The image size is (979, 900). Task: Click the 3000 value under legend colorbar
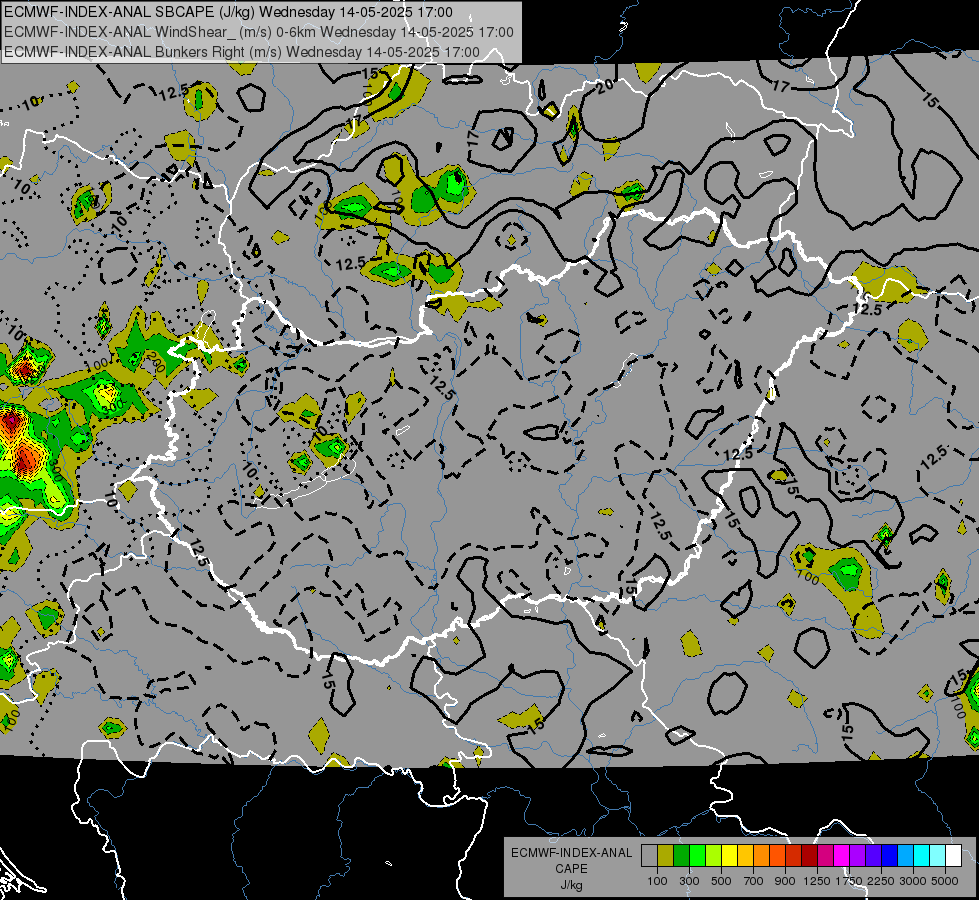(x=913, y=881)
